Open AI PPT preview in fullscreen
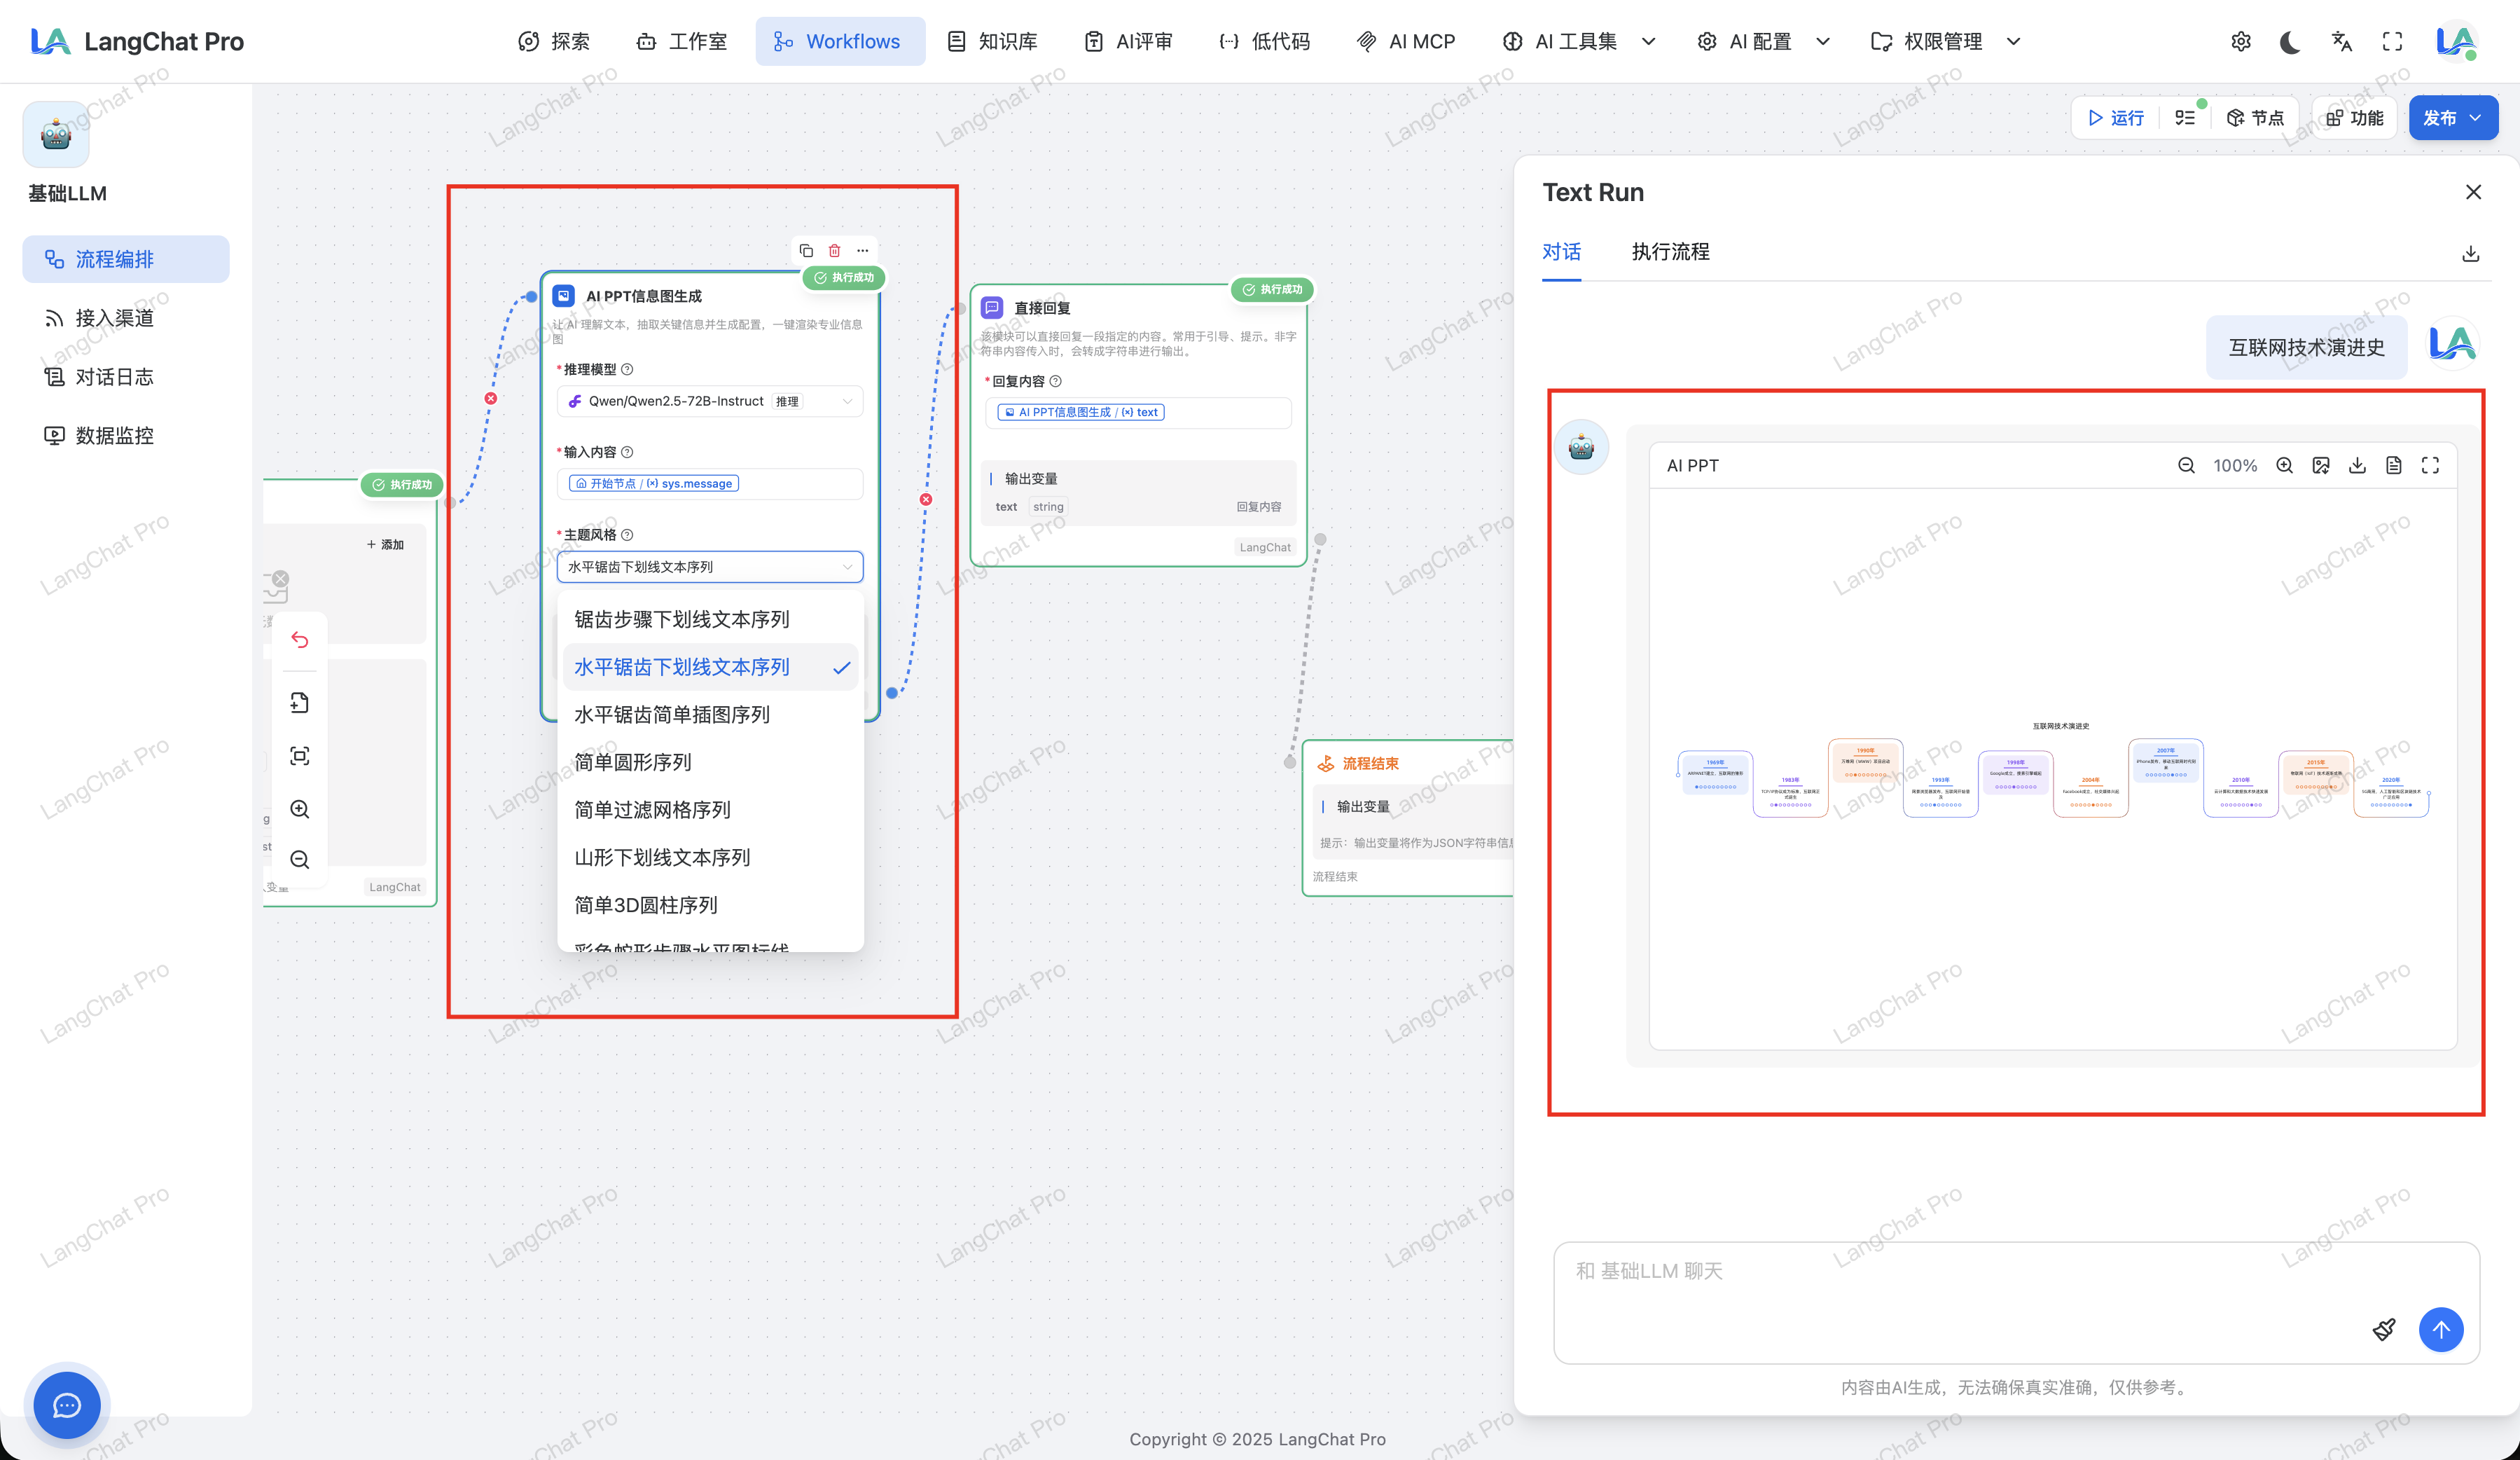2520x1460 pixels. pyautogui.click(x=2430, y=465)
